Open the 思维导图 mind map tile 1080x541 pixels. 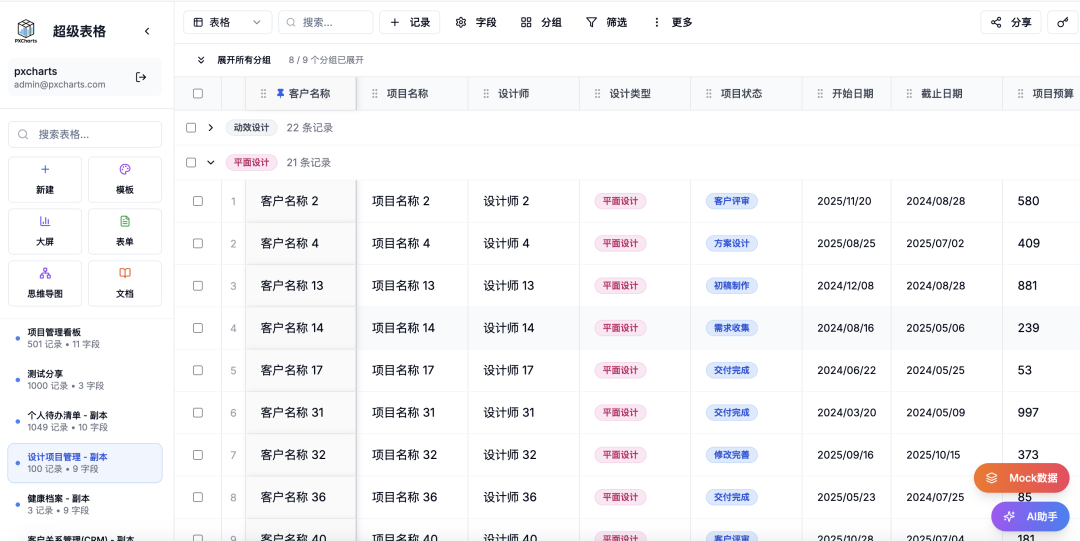[x=45, y=283]
